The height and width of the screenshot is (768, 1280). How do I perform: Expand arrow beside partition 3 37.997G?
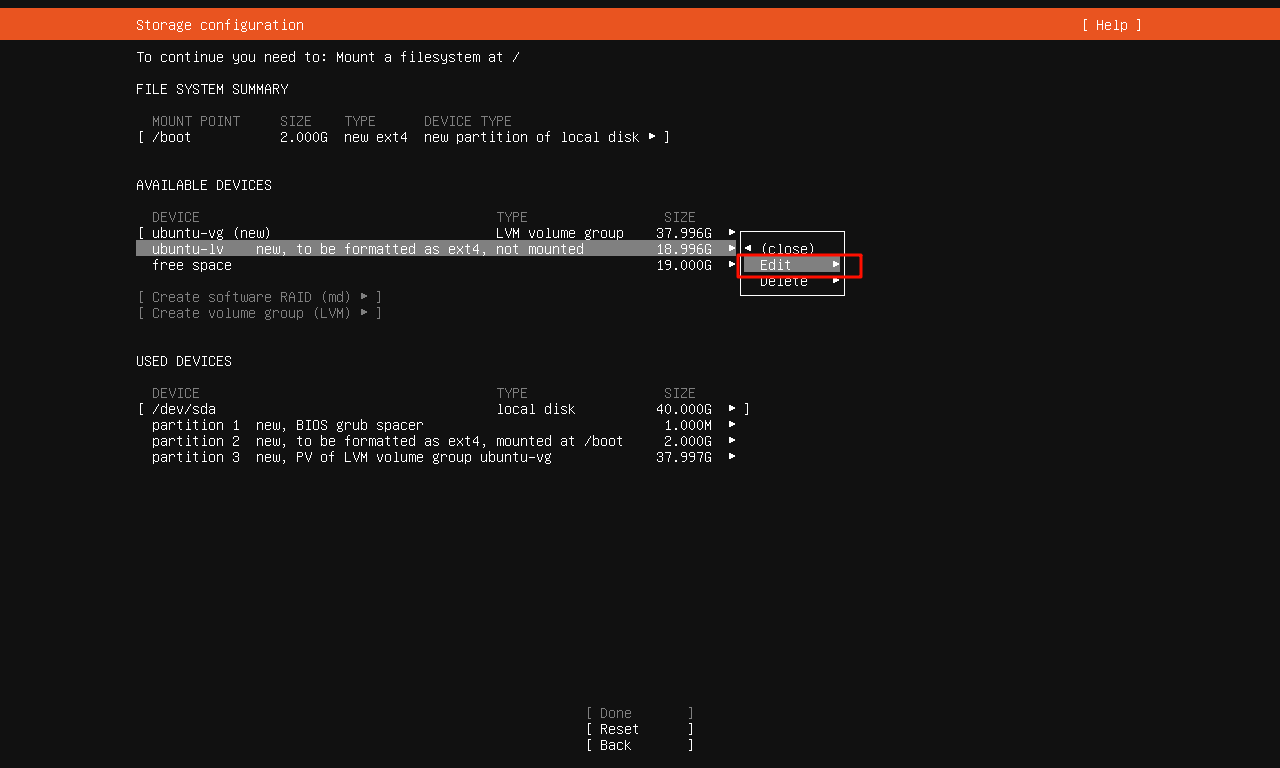732,456
